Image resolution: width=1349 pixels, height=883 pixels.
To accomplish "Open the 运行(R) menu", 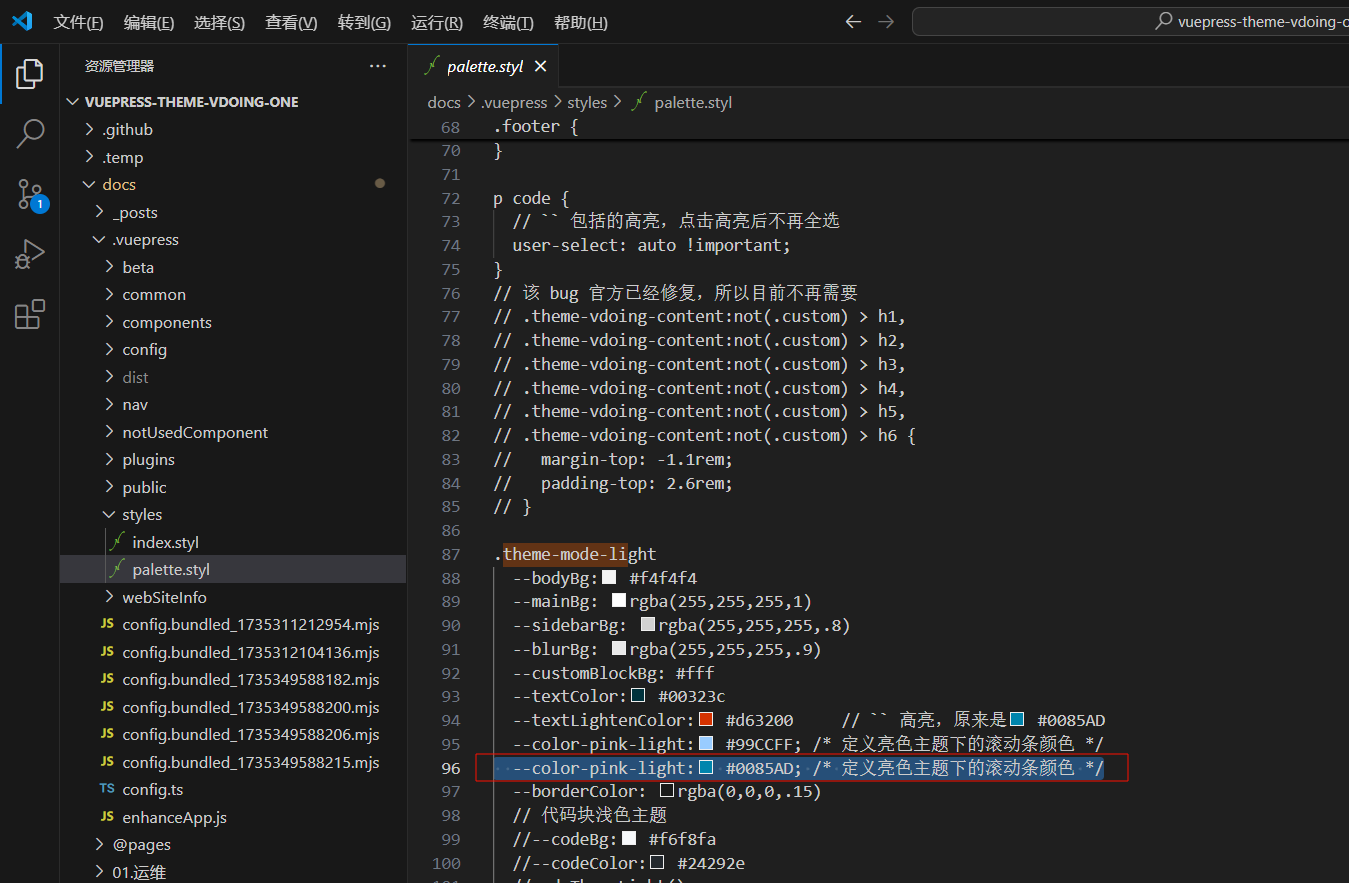I will (x=437, y=22).
